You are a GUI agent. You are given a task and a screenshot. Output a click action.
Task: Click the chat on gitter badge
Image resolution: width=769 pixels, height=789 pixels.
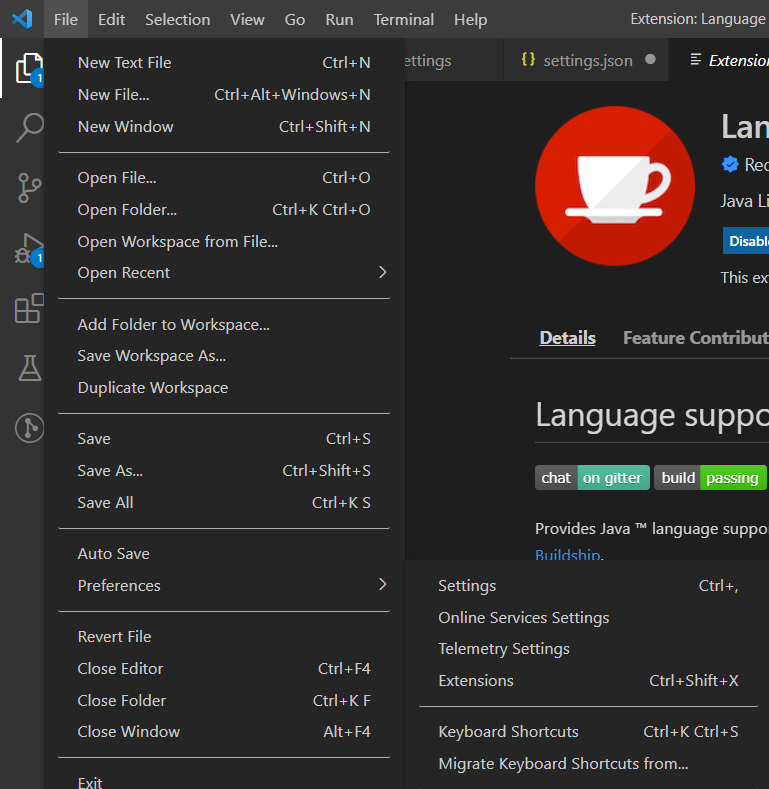pyautogui.click(x=592, y=478)
